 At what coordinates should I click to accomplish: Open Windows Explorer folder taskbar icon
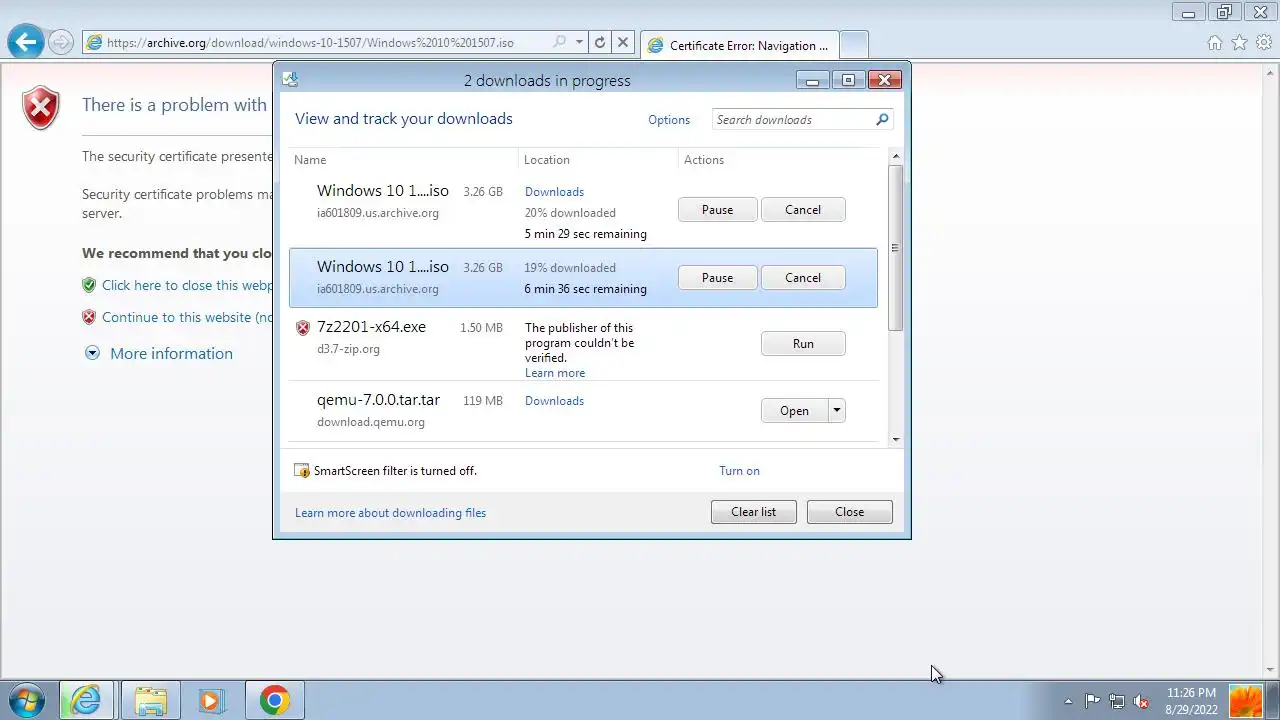[x=150, y=700]
